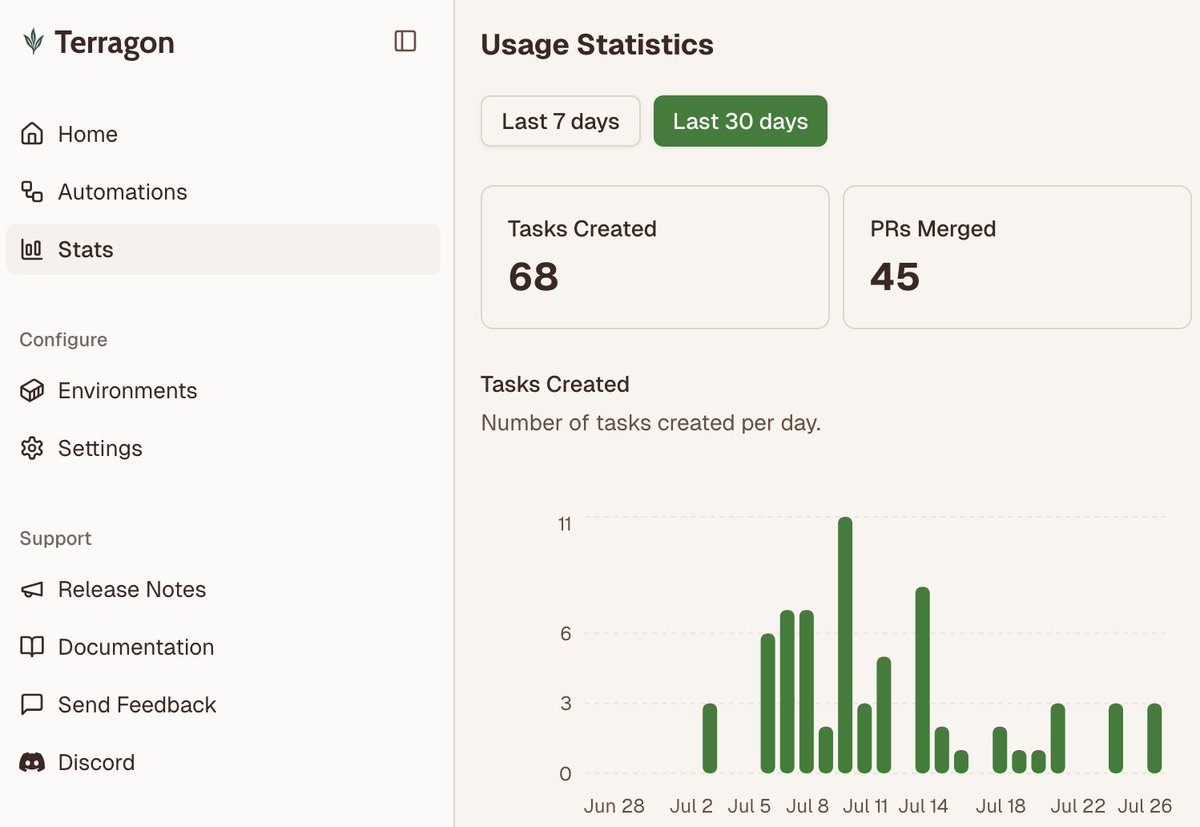This screenshot has width=1200, height=827.
Task: Click the value 68
Action: (x=533, y=277)
